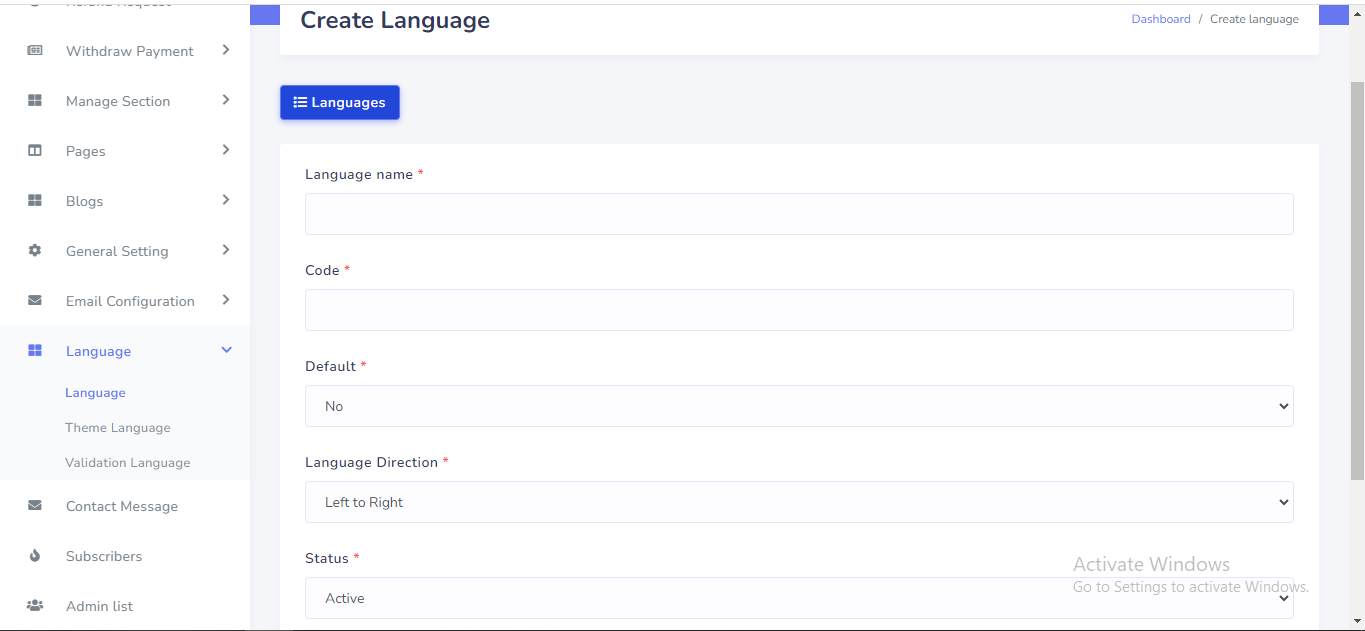Go to Dashboard via breadcrumb link
The width and height of the screenshot is (1365, 631).
[1160, 19]
